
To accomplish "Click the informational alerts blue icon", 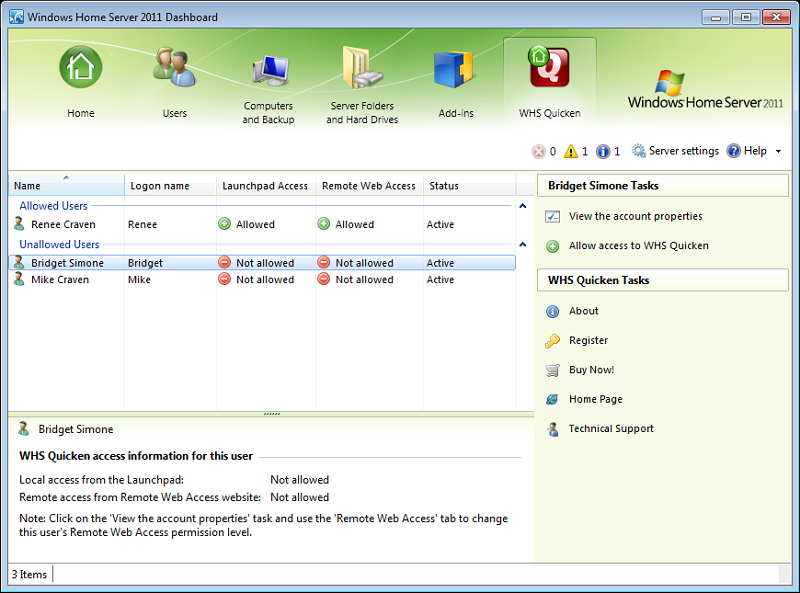I will point(603,152).
